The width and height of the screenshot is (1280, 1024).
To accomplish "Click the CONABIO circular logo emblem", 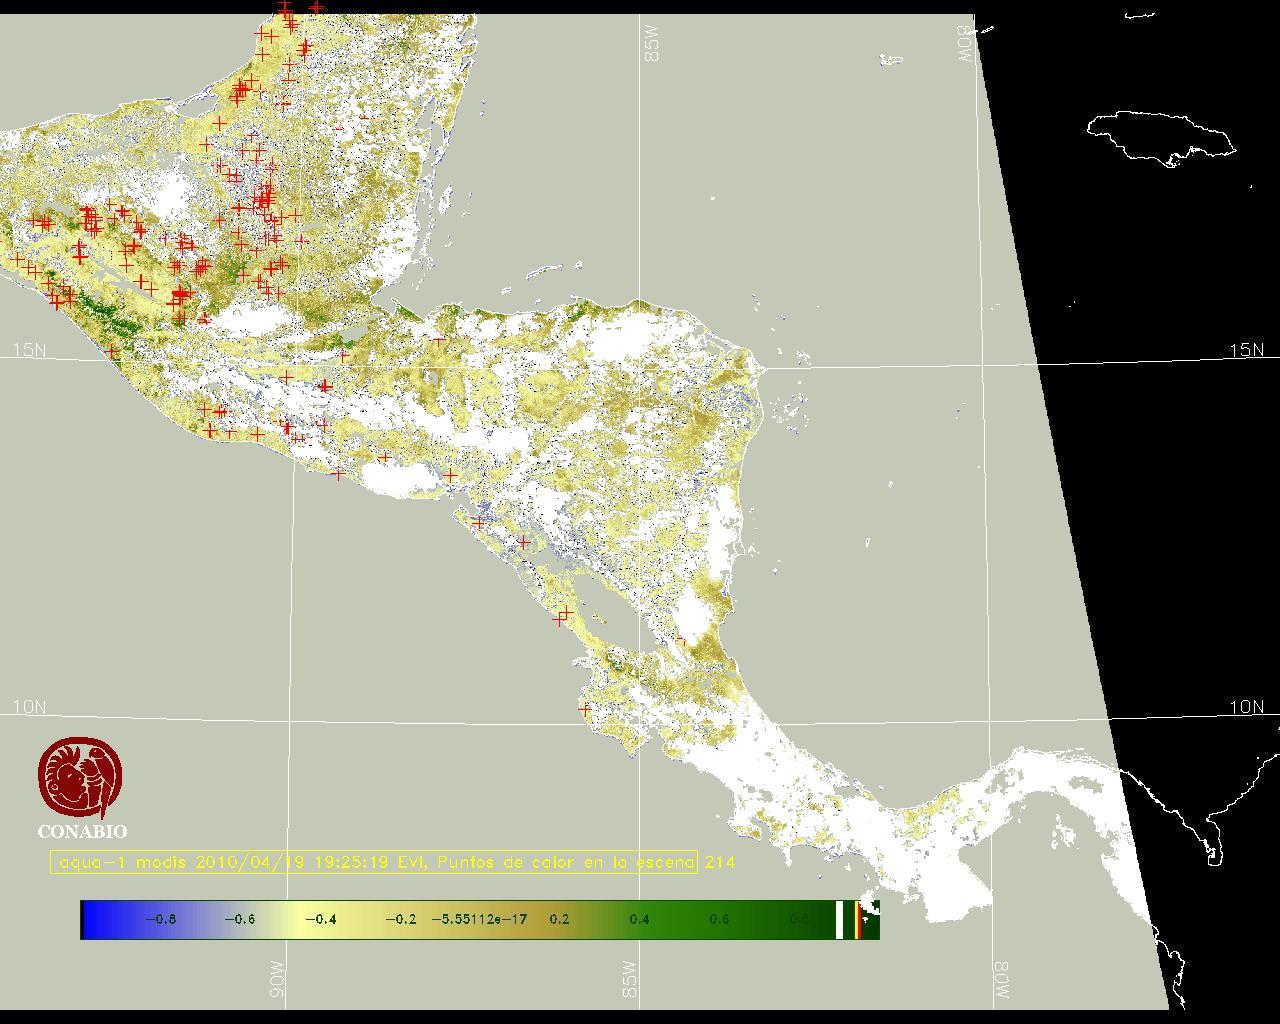I will click(80, 779).
